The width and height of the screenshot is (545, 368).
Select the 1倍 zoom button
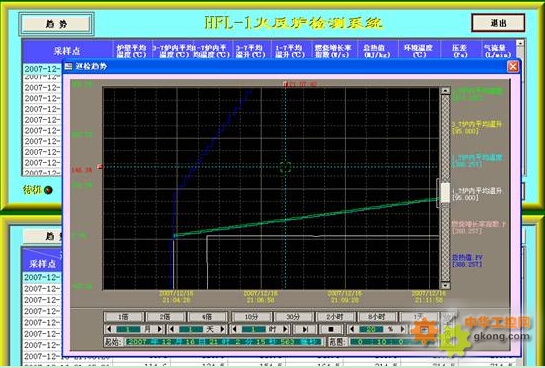pos(123,317)
